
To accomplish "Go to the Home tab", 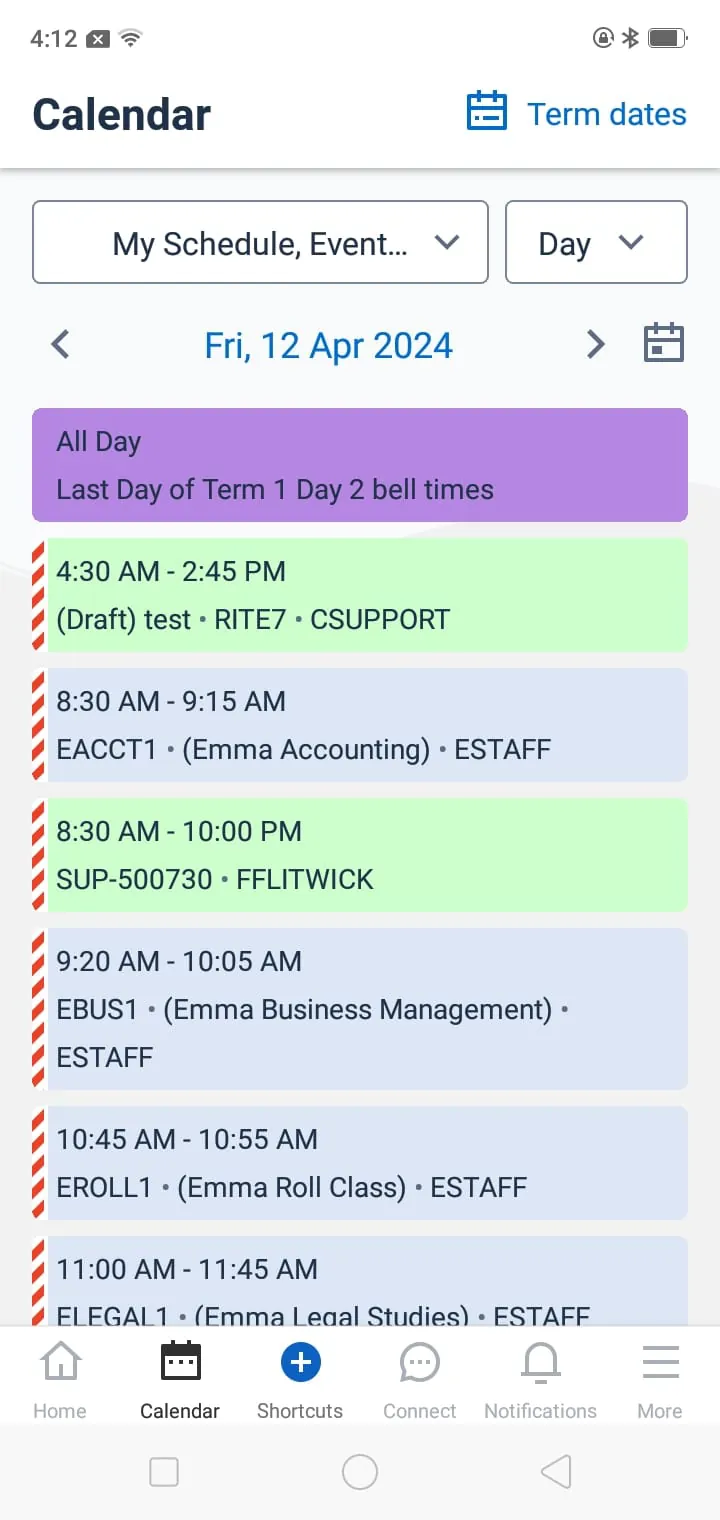I will [60, 1380].
